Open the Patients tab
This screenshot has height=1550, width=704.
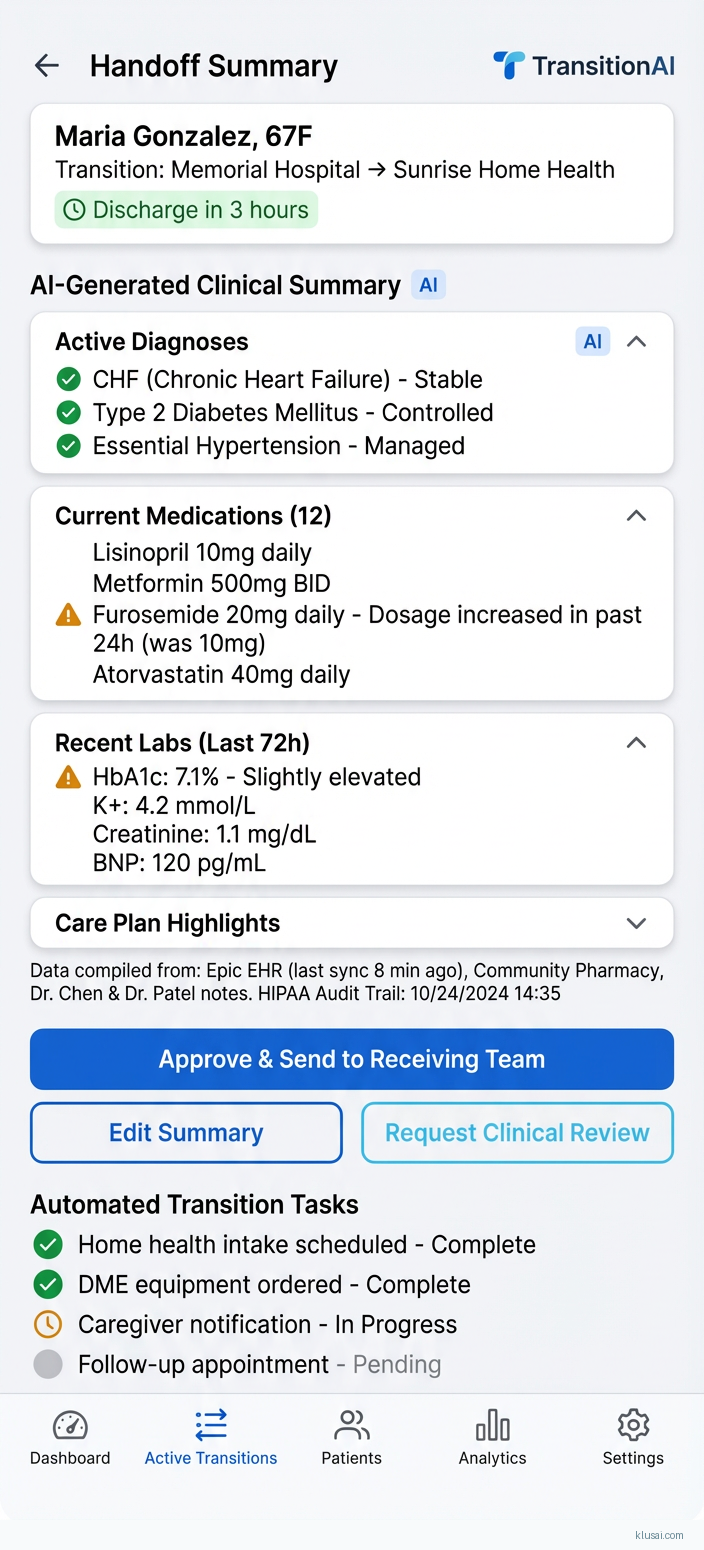(x=352, y=1436)
